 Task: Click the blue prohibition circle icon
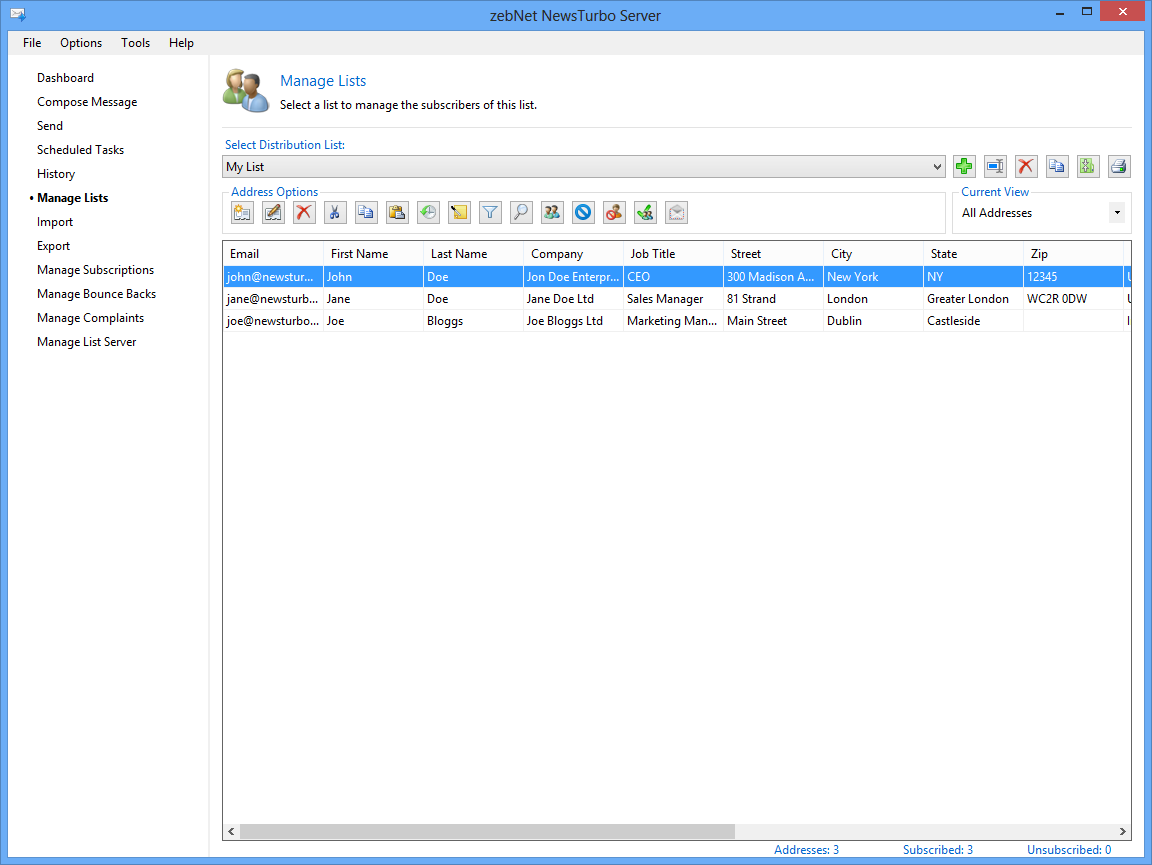(583, 212)
